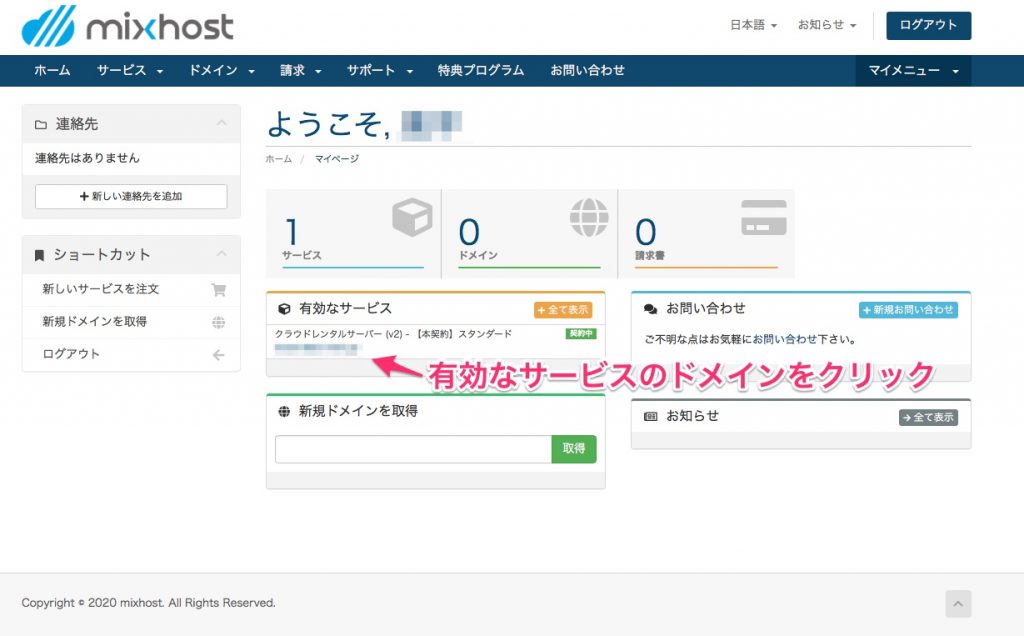
Task: Collapse the 連絡先 panel
Action: pyautogui.click(x=222, y=124)
